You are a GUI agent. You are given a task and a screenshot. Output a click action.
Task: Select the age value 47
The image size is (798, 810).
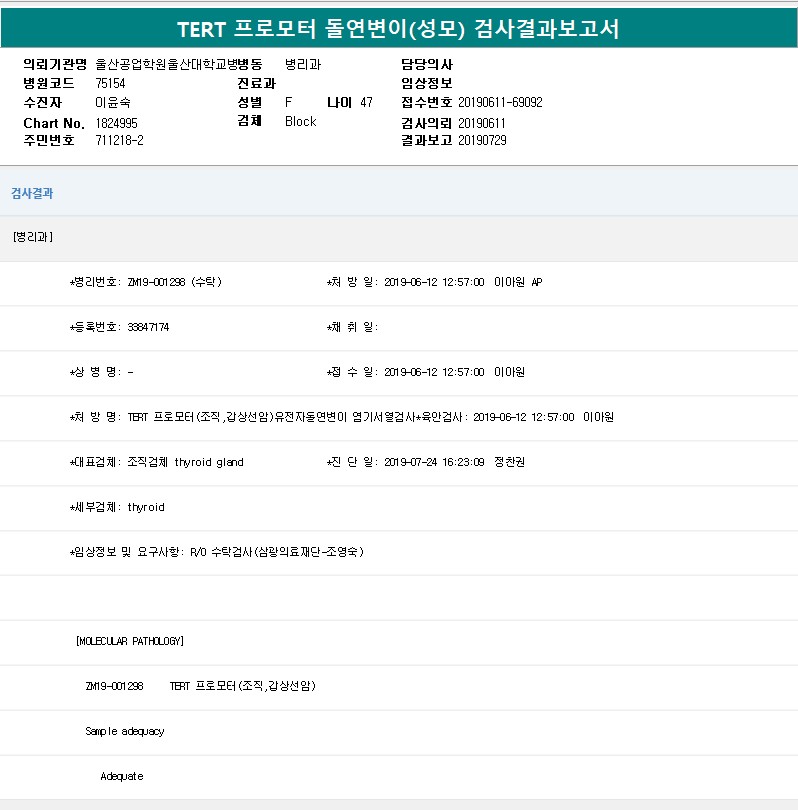click(367, 102)
